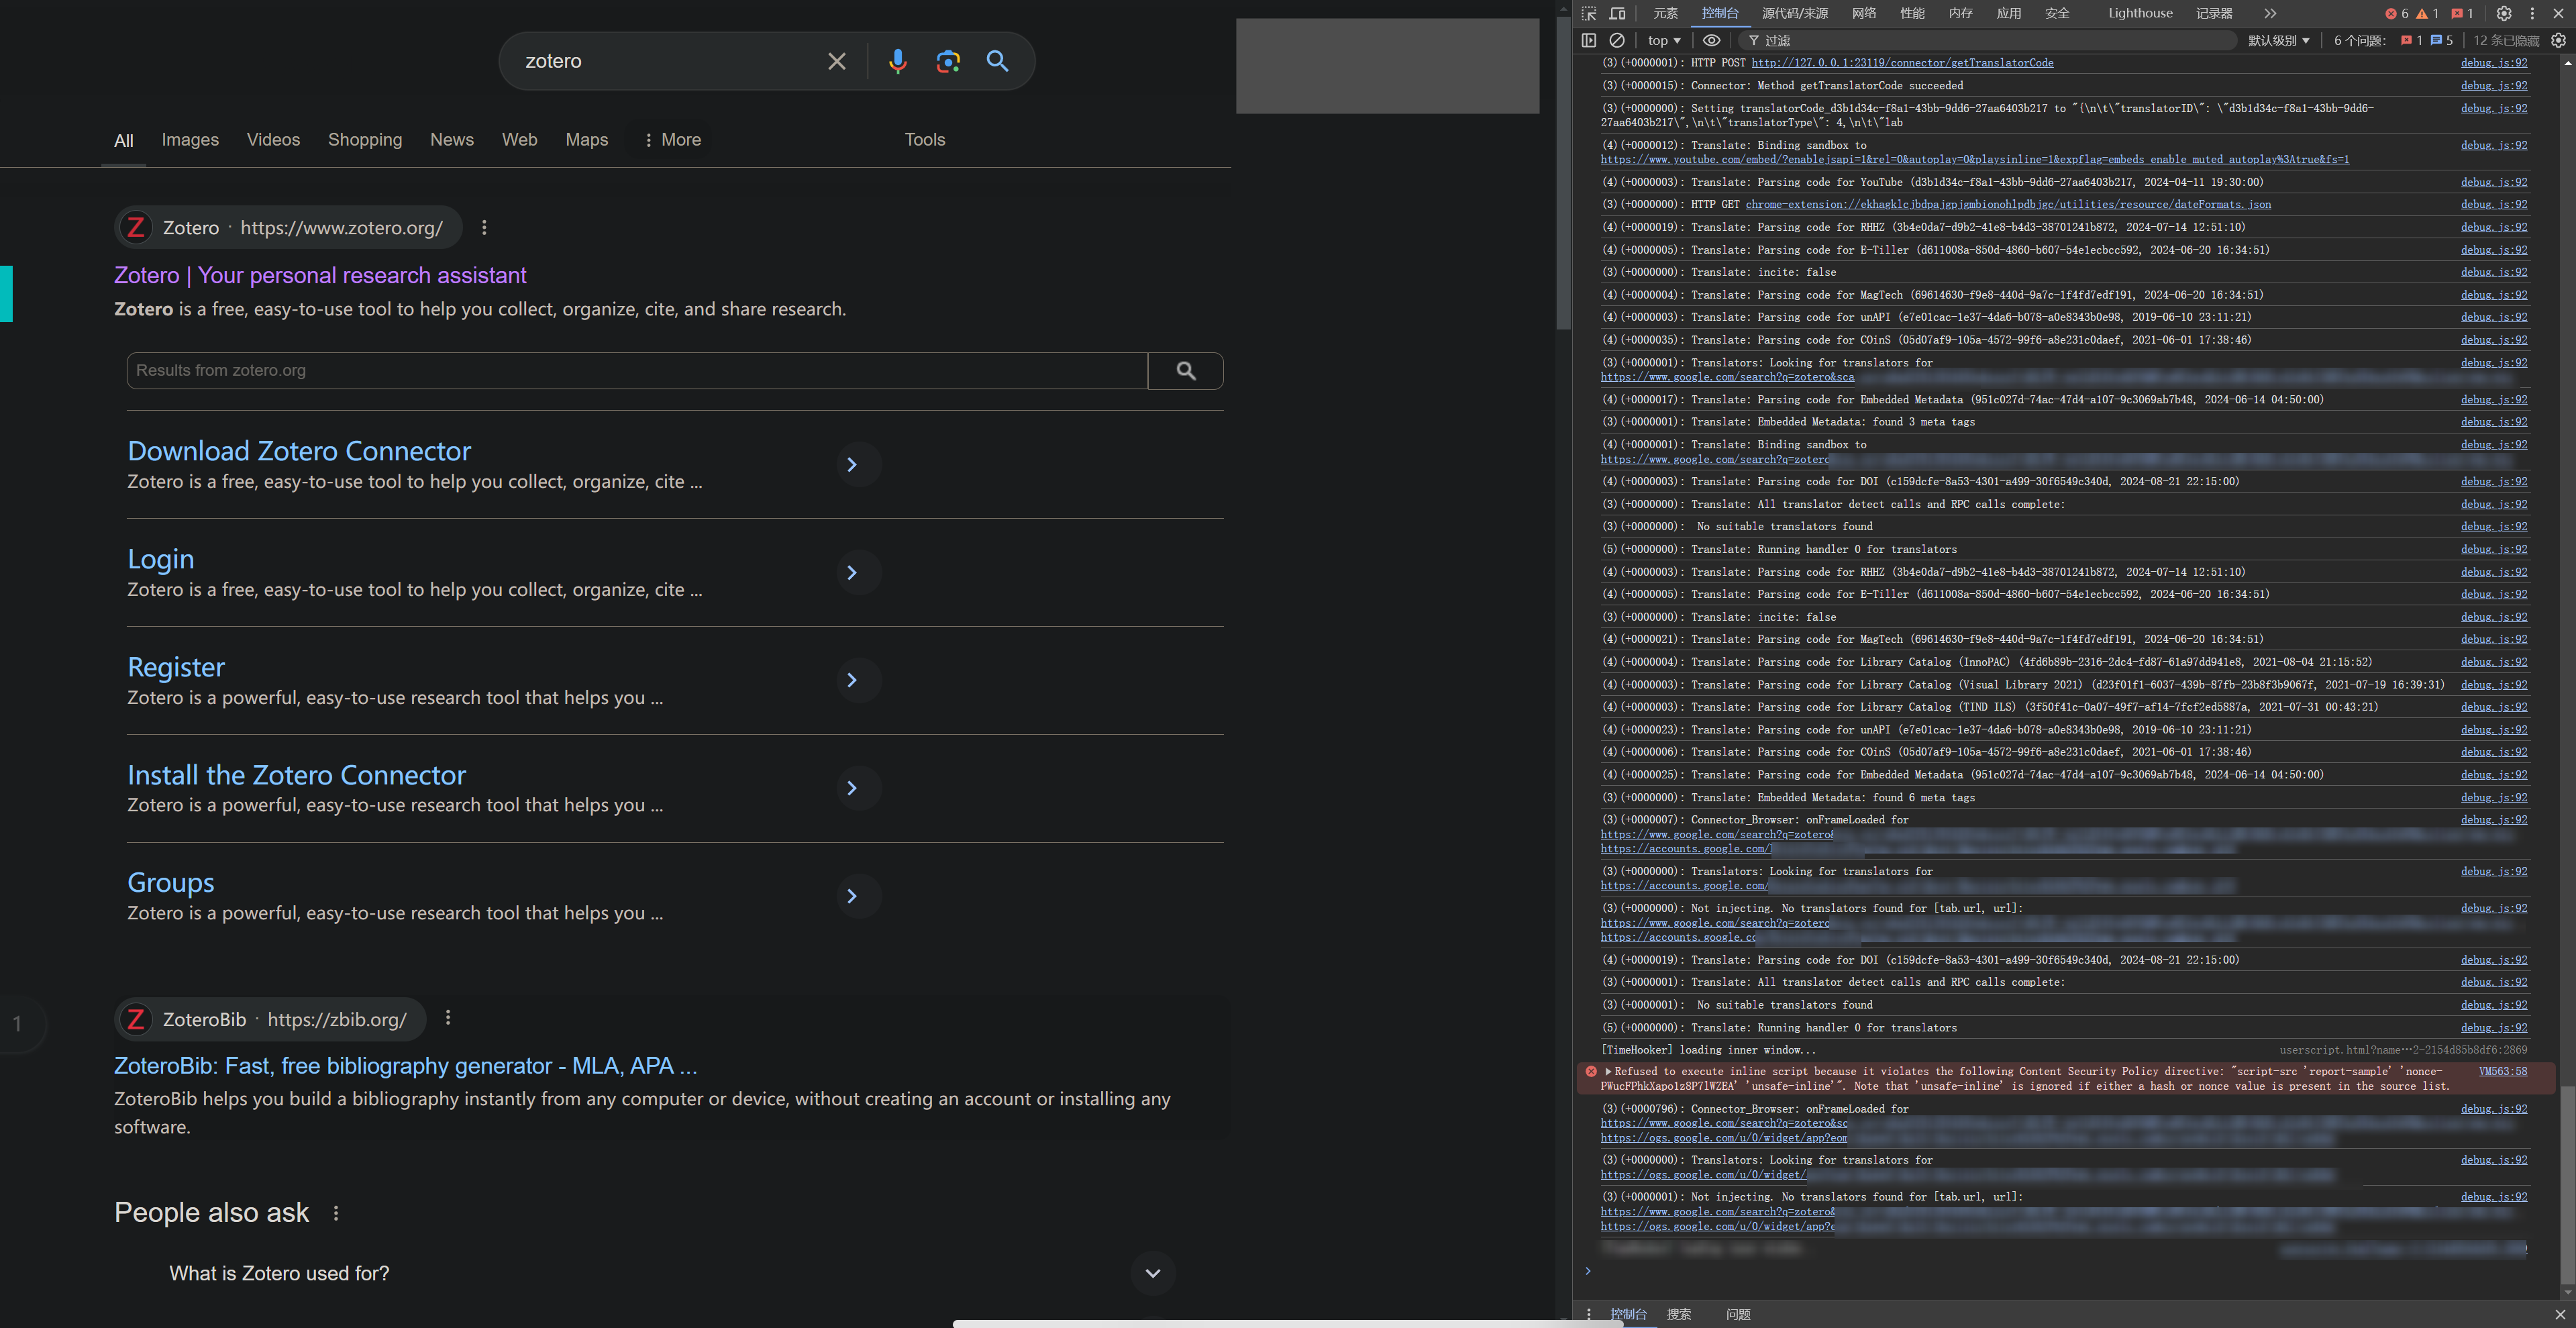The width and height of the screenshot is (2576, 1328).
Task: Open the 默认级别 log level dropdown
Action: pos(2279,40)
